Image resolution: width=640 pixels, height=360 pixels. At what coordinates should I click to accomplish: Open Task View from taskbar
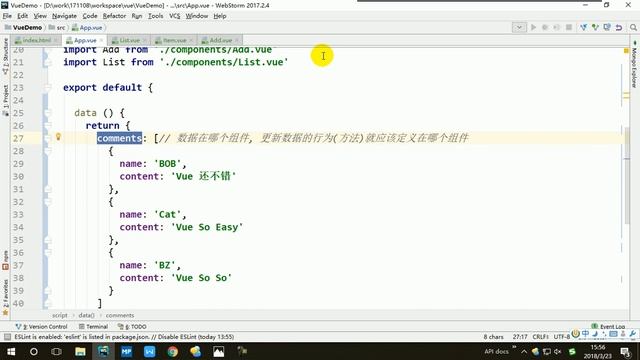point(56,351)
